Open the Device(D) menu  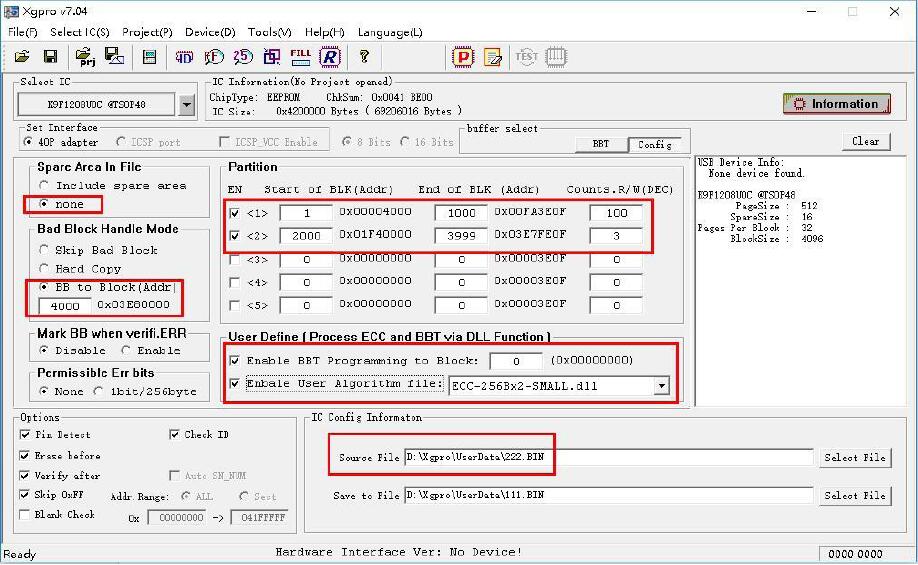(210, 32)
